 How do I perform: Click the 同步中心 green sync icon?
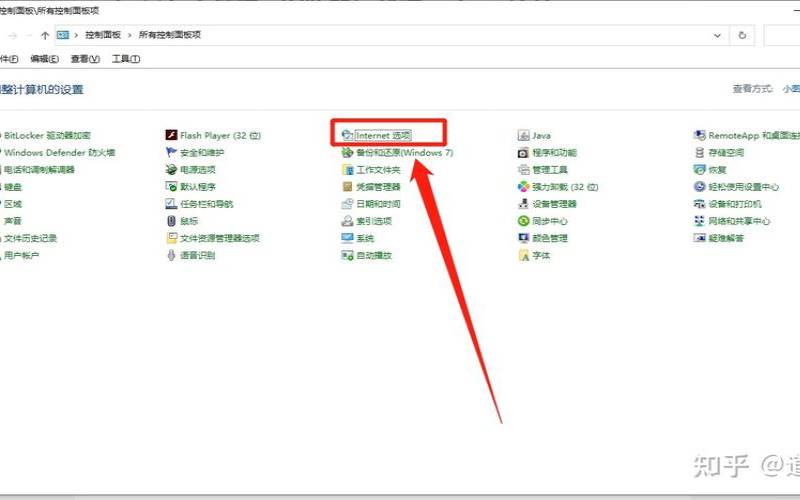pyautogui.click(x=523, y=221)
